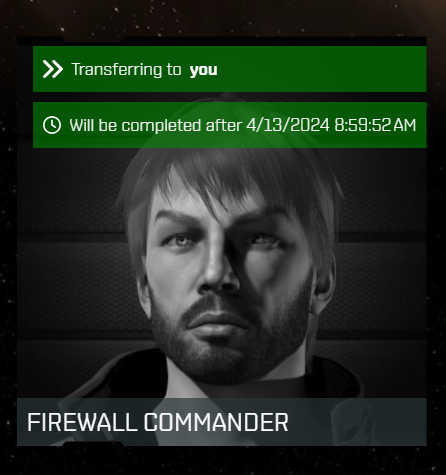
Task: Click the dark gap between the green banners
Action: pos(230,97)
